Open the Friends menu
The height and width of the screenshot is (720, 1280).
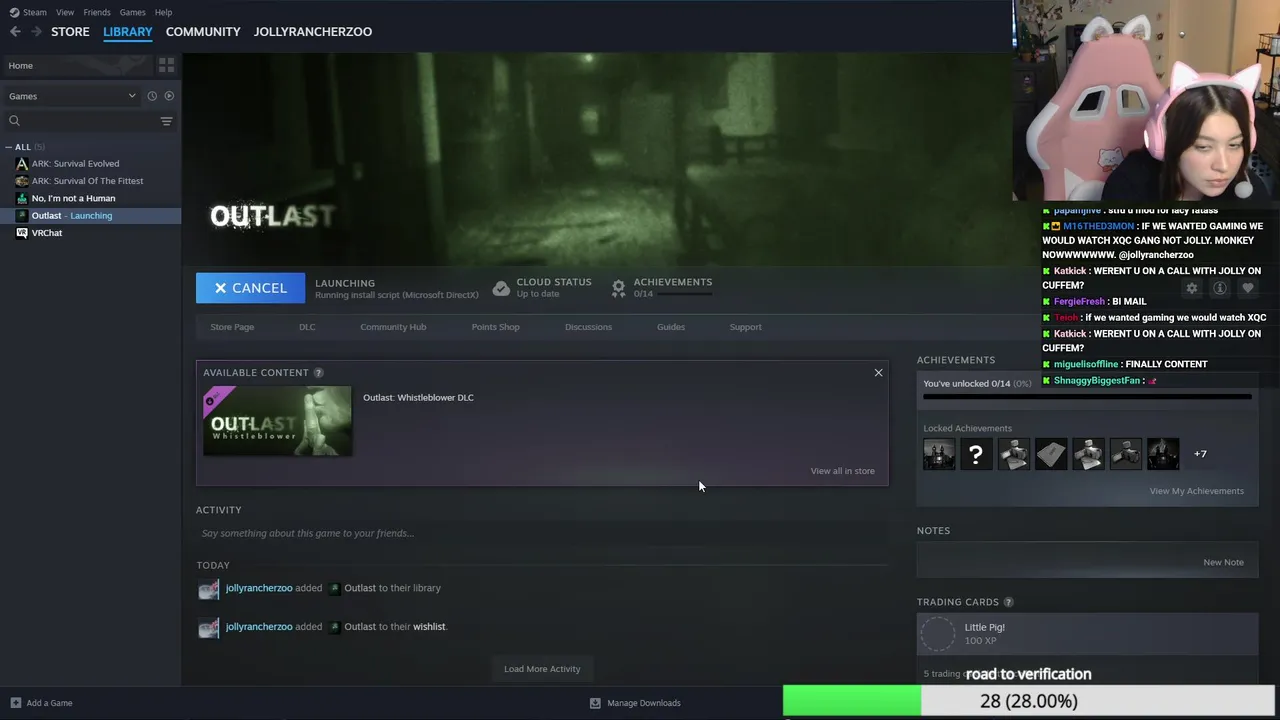tap(97, 12)
